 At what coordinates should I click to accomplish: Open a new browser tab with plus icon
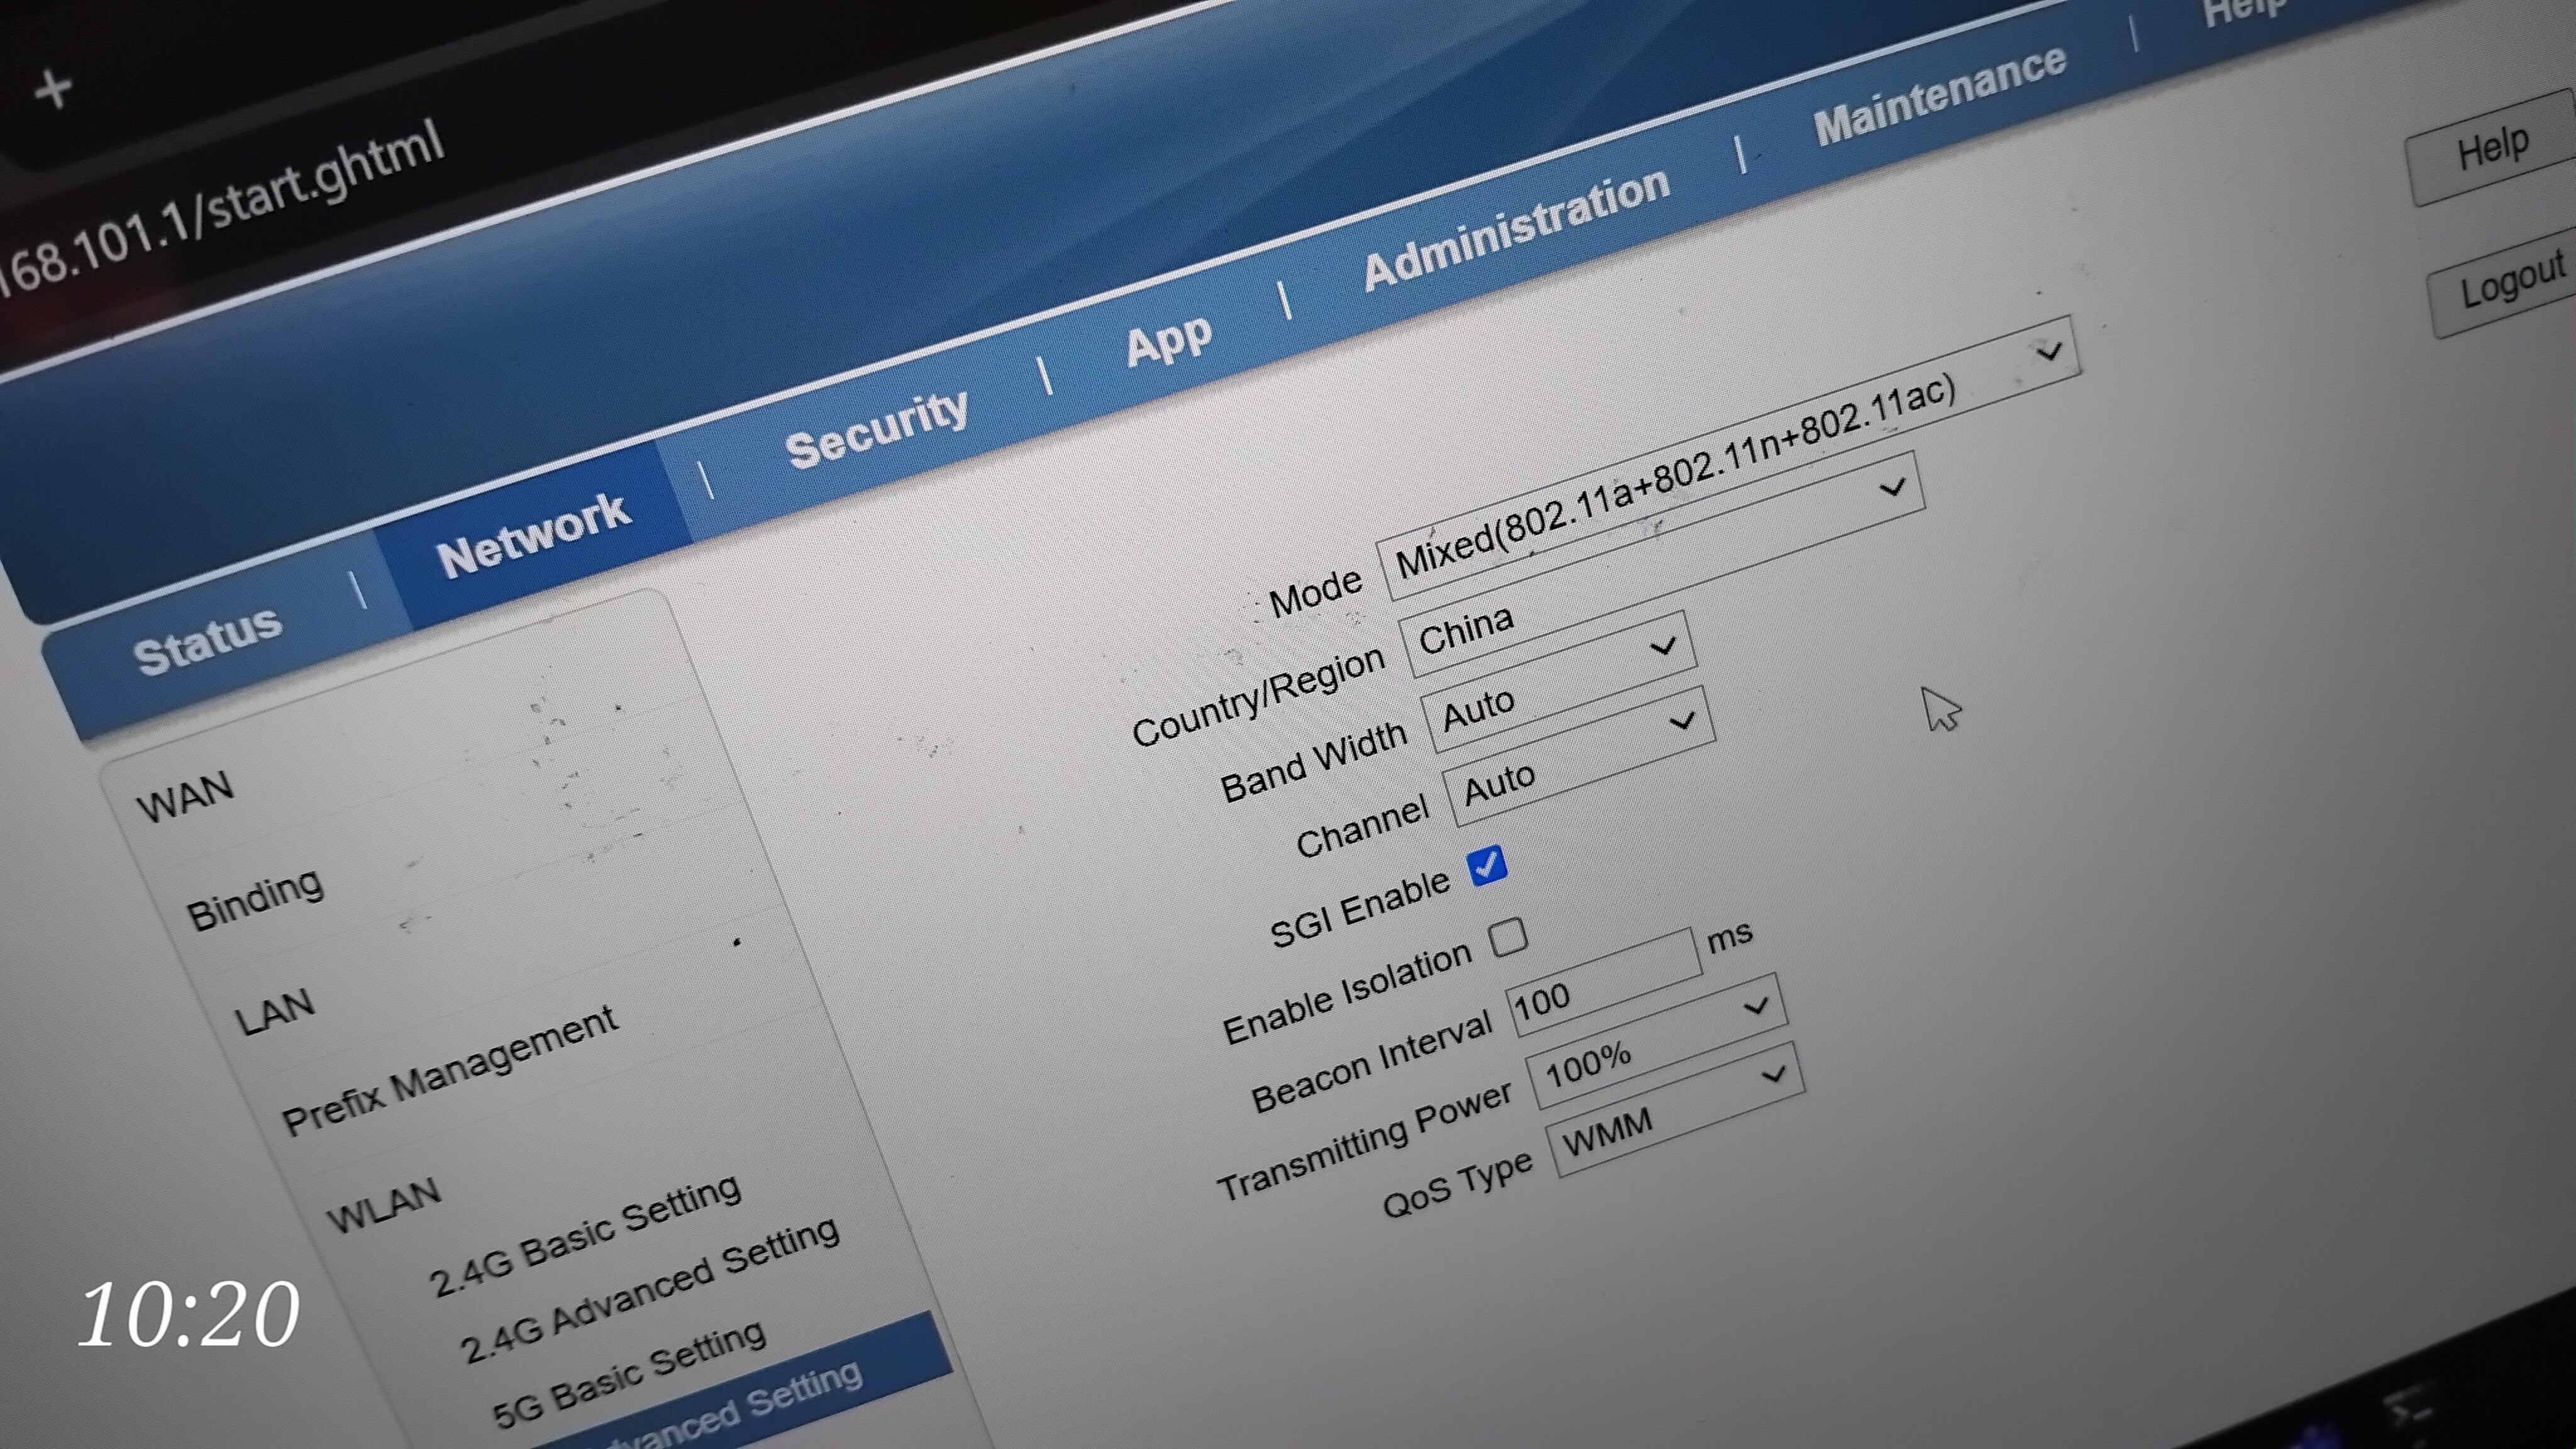coord(53,89)
